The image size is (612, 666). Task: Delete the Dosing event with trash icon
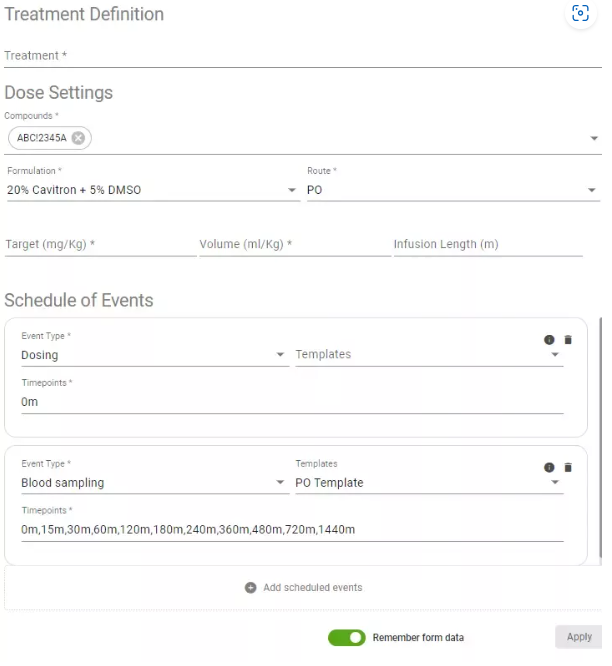[568, 340]
